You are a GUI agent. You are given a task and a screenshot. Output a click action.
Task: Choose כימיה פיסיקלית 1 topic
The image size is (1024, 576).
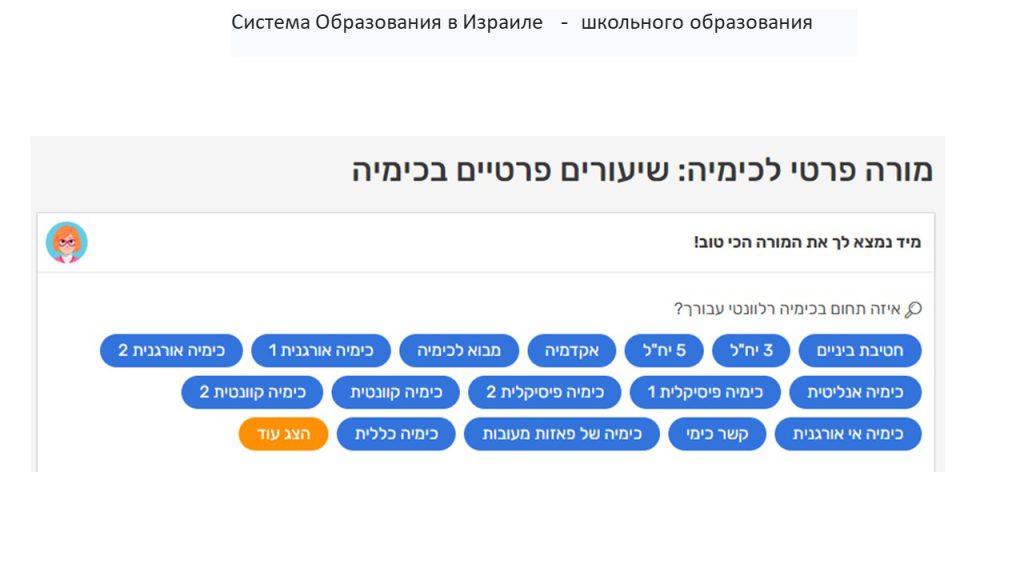pos(705,393)
